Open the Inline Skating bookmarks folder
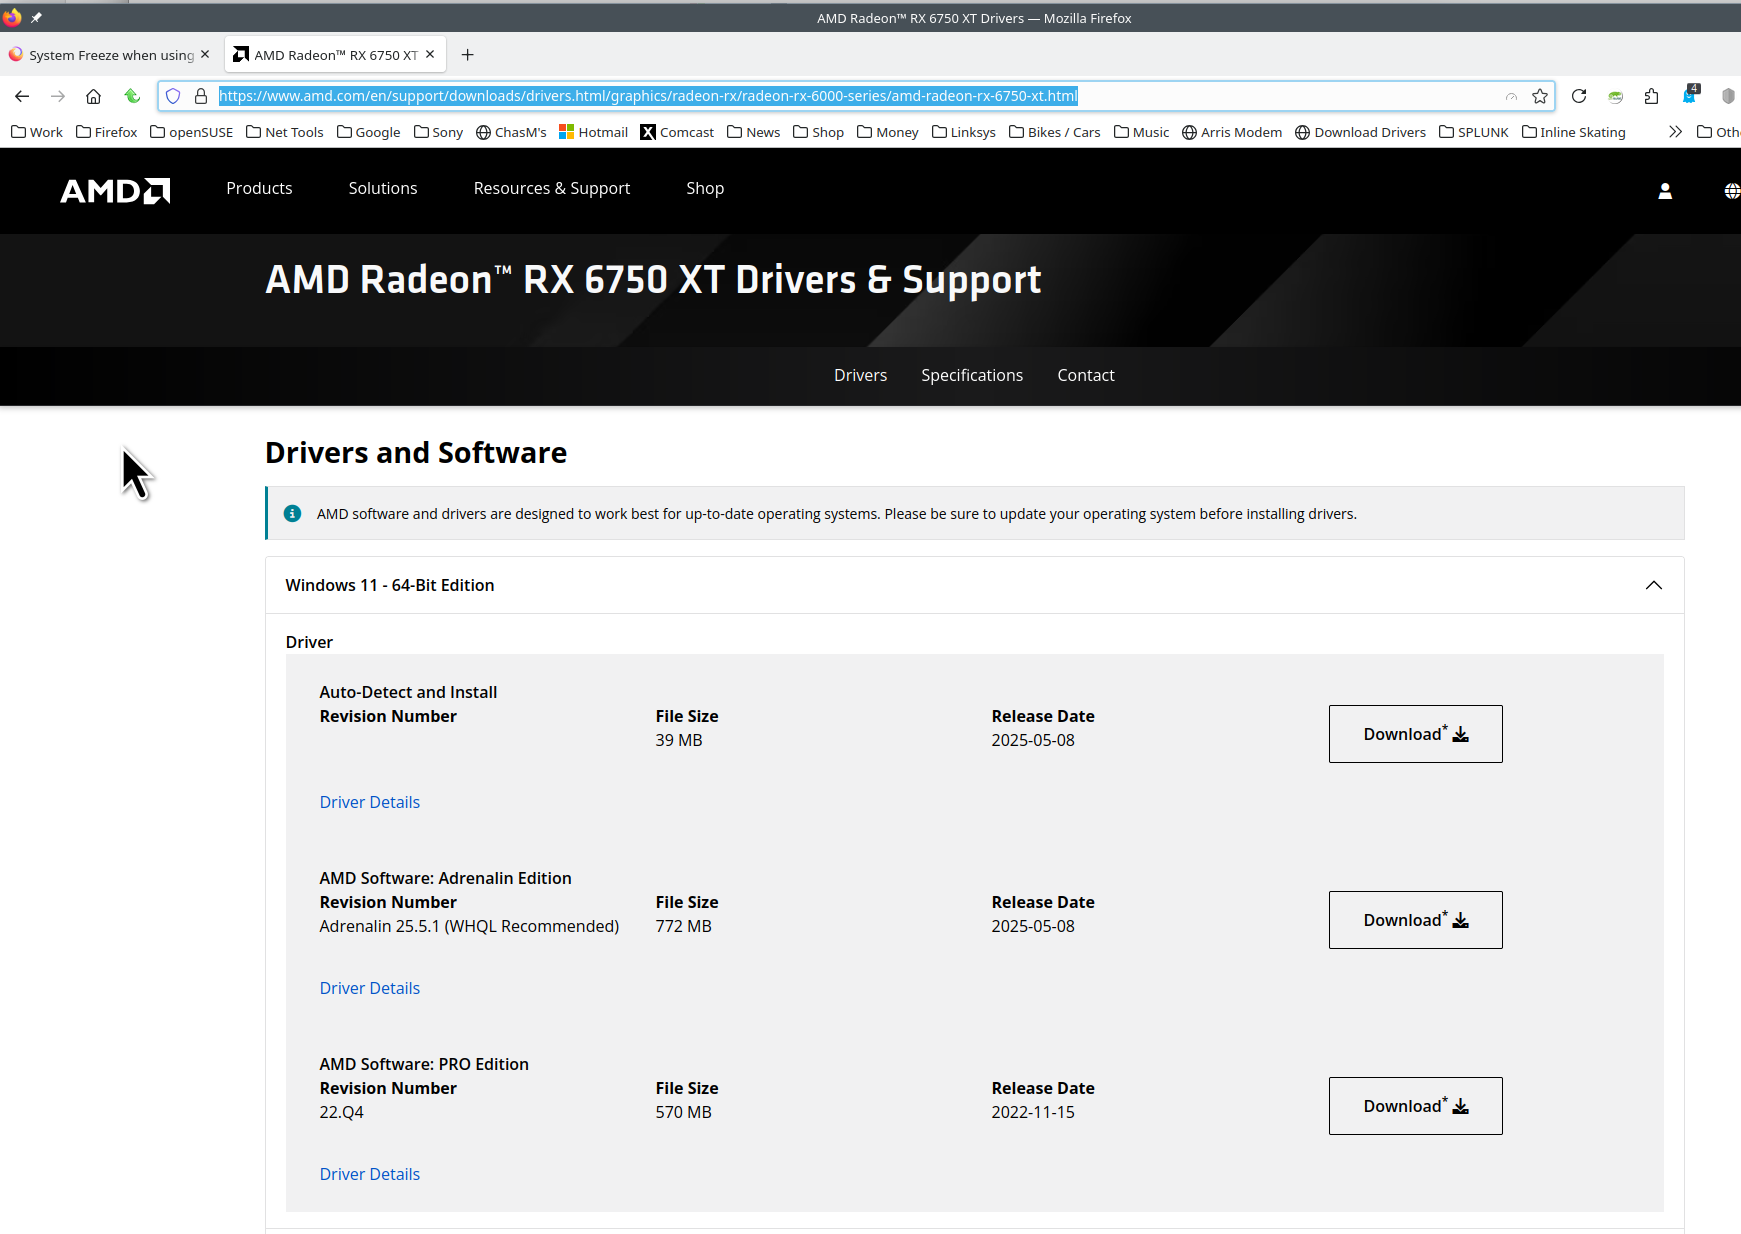1741x1234 pixels. [1574, 132]
